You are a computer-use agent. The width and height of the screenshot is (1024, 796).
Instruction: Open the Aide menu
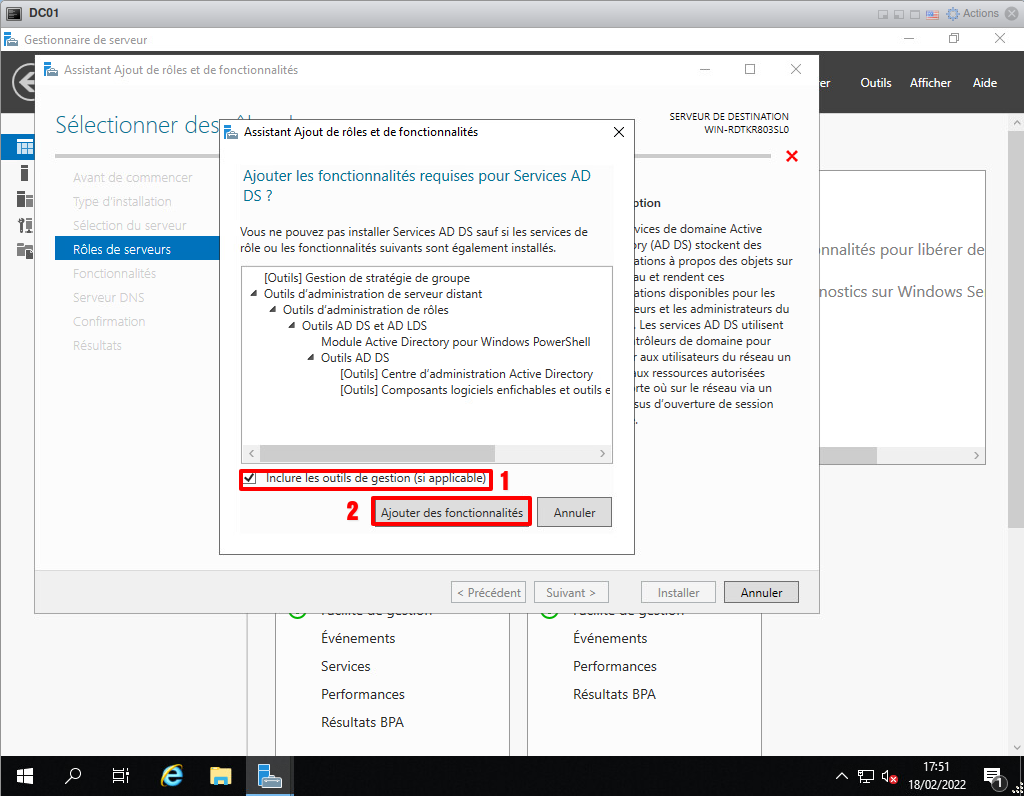(x=984, y=83)
